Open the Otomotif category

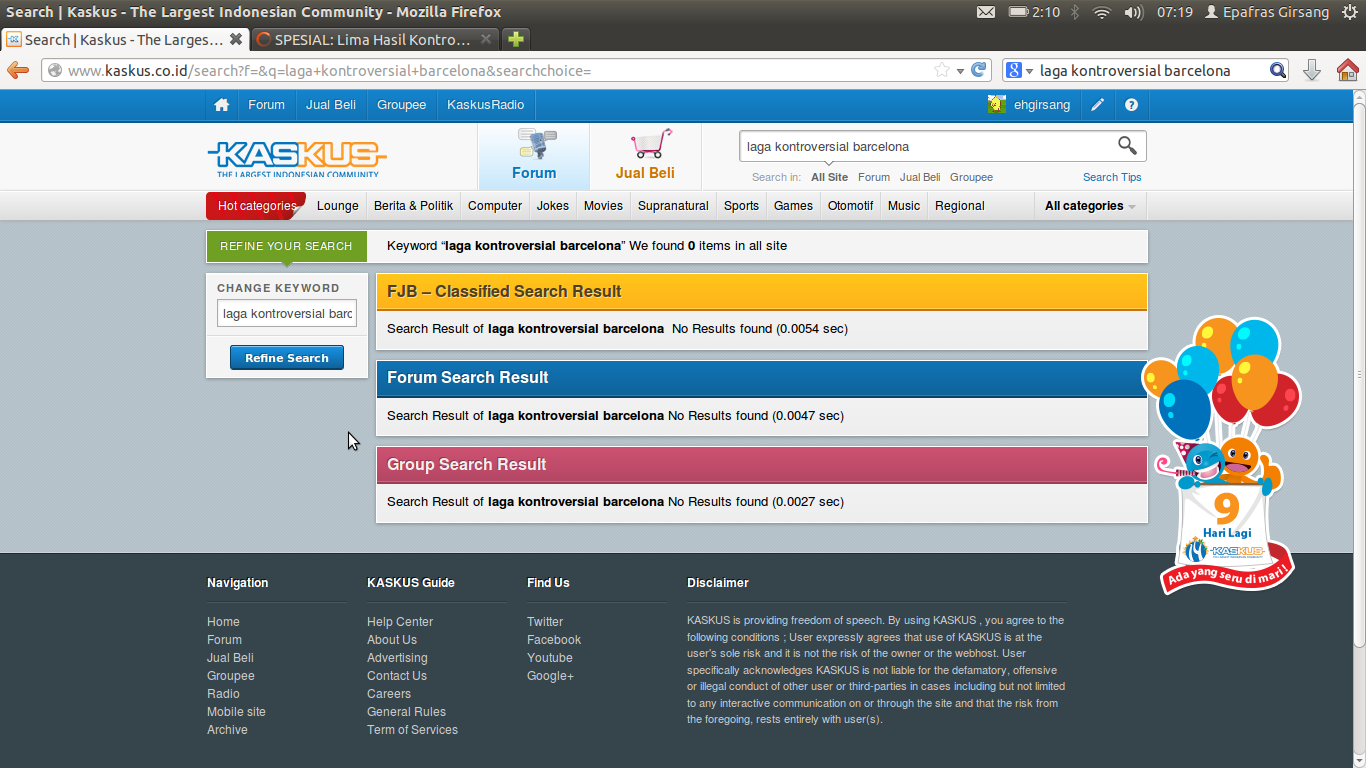pos(851,206)
